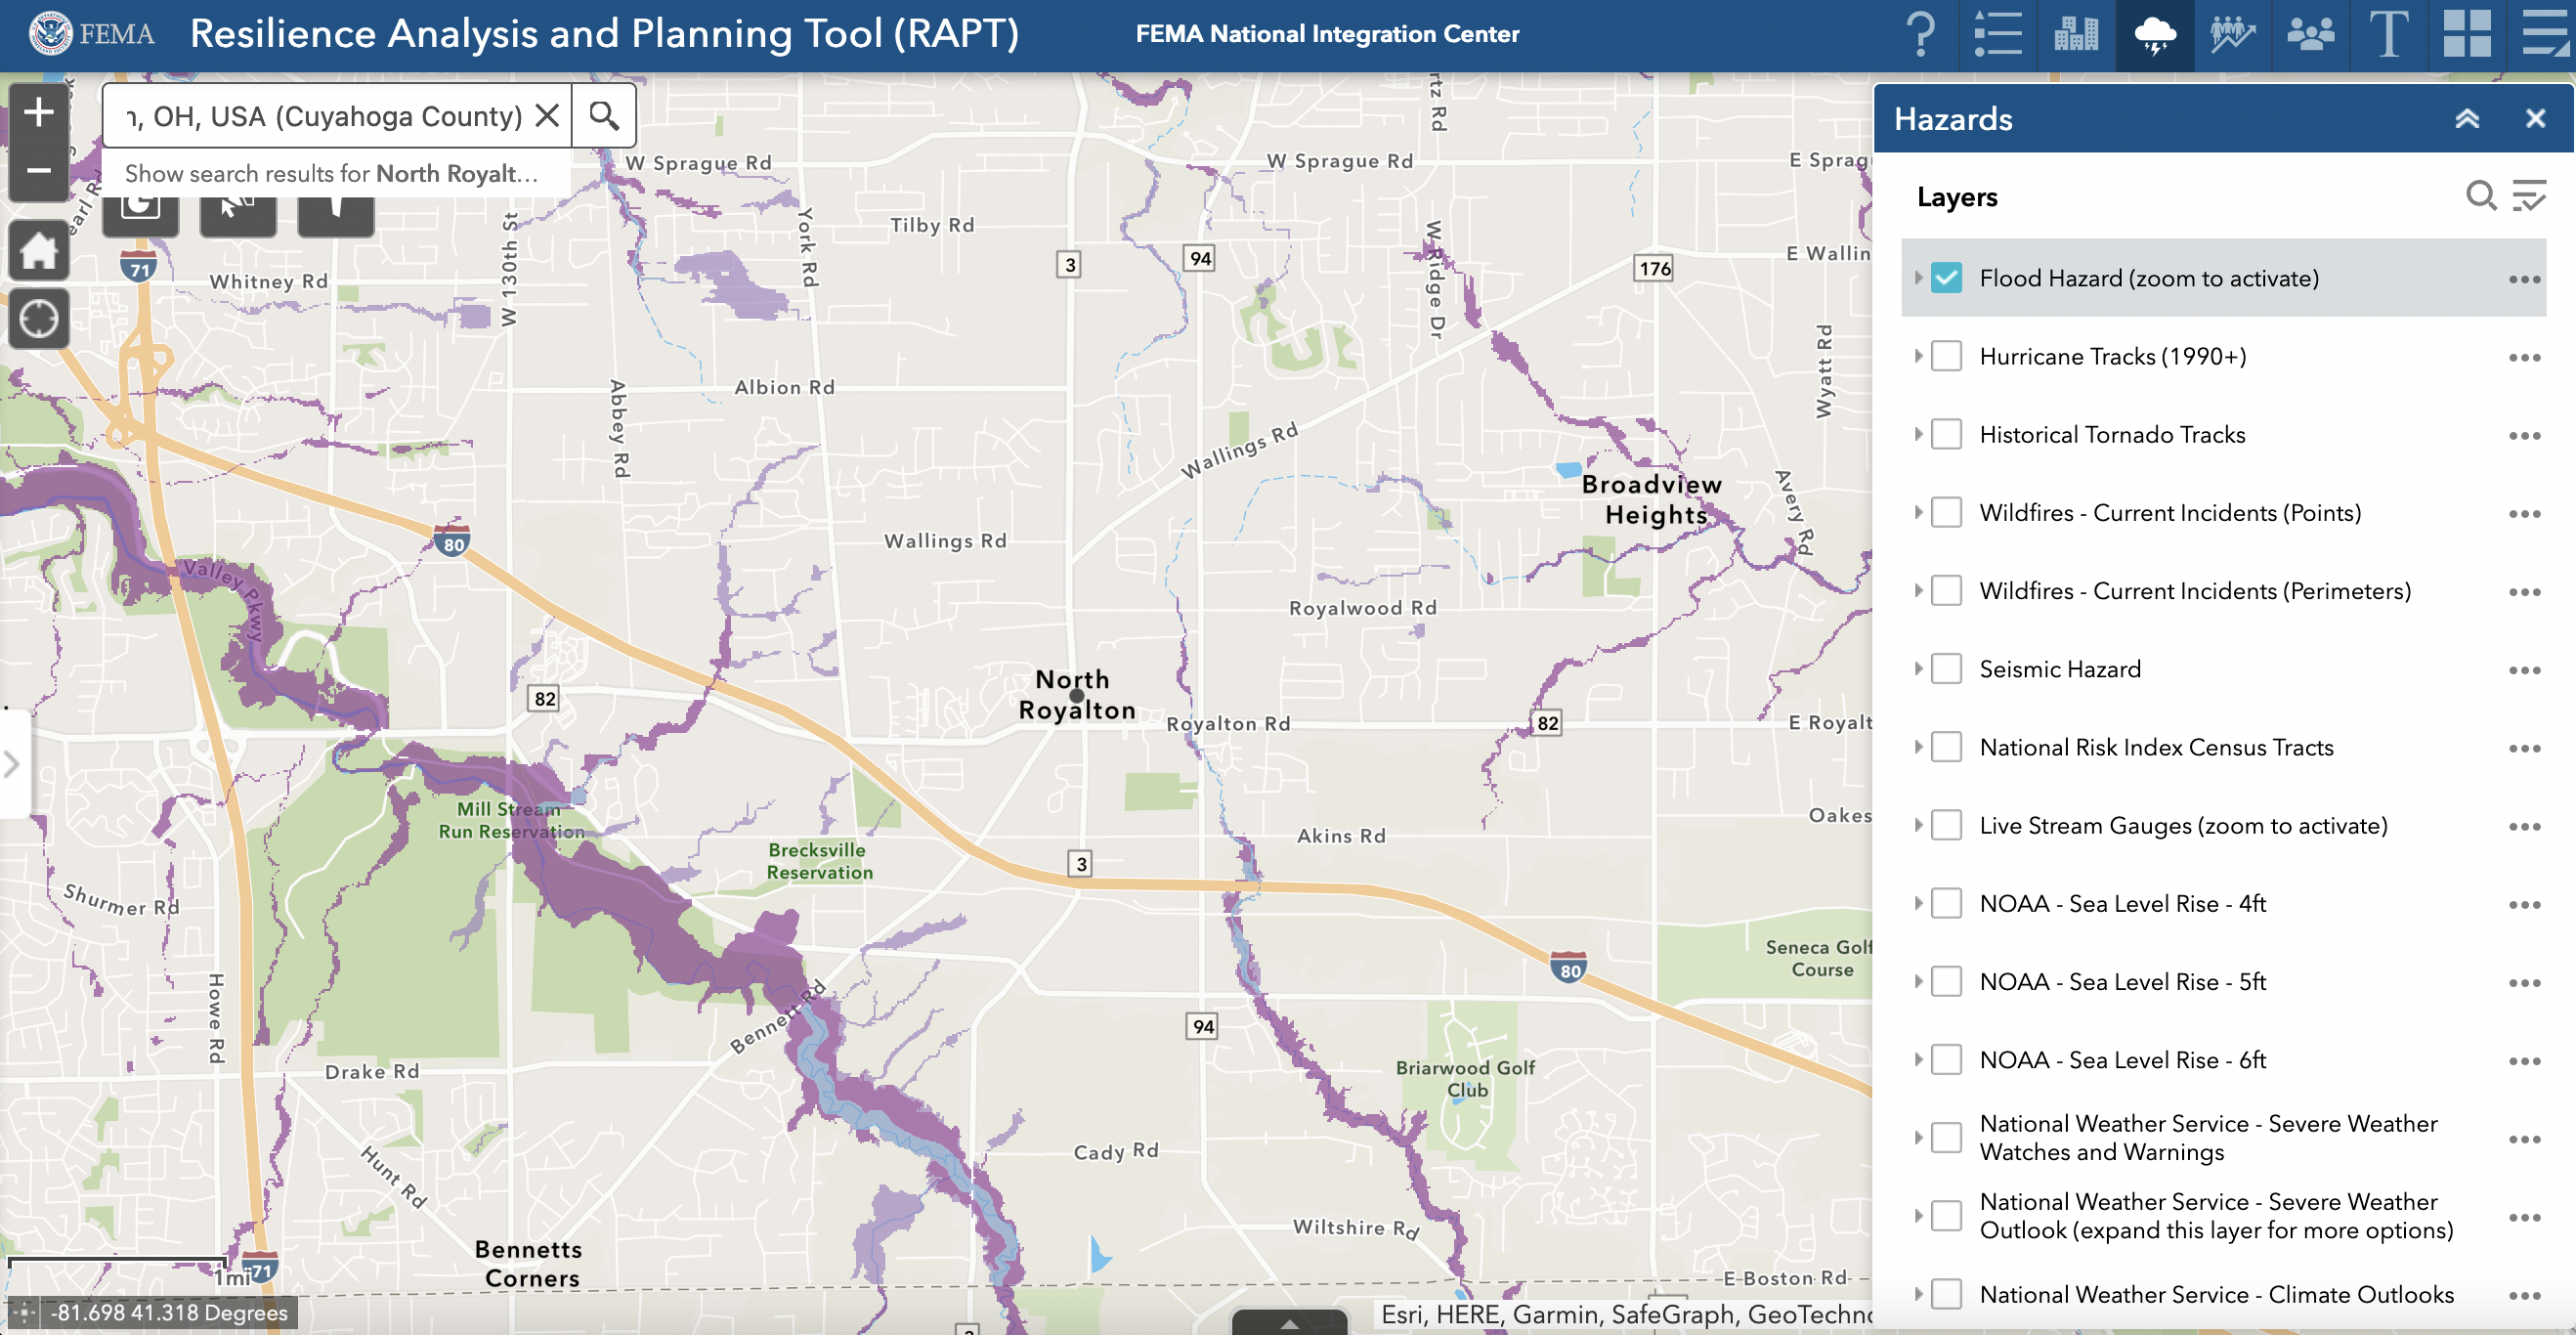This screenshot has width=2576, height=1335.
Task: Click the NOAA Sea Level Rise 4ft more options
Action: point(2525,902)
